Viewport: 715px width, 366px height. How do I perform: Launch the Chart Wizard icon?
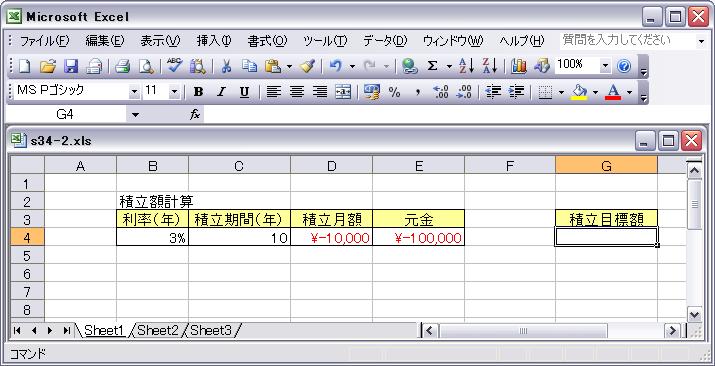tap(519, 67)
